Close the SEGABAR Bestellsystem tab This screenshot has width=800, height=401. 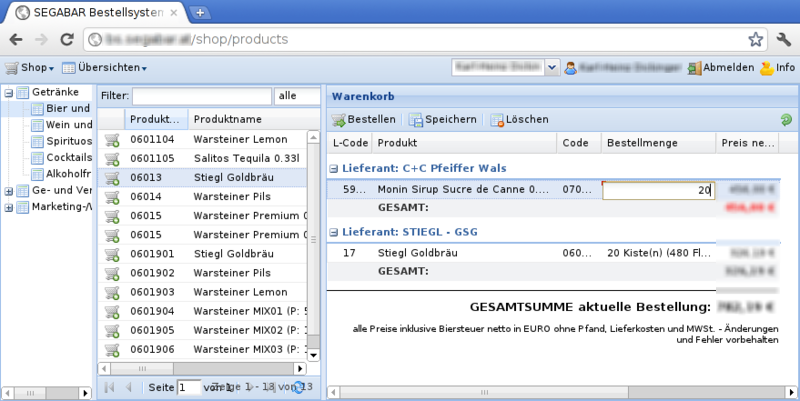pos(173,13)
